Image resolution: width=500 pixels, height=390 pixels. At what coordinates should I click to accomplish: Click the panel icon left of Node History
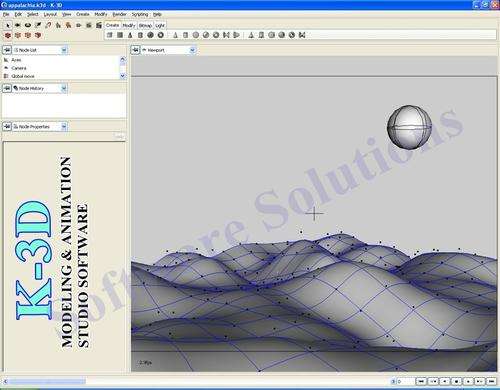(7, 88)
